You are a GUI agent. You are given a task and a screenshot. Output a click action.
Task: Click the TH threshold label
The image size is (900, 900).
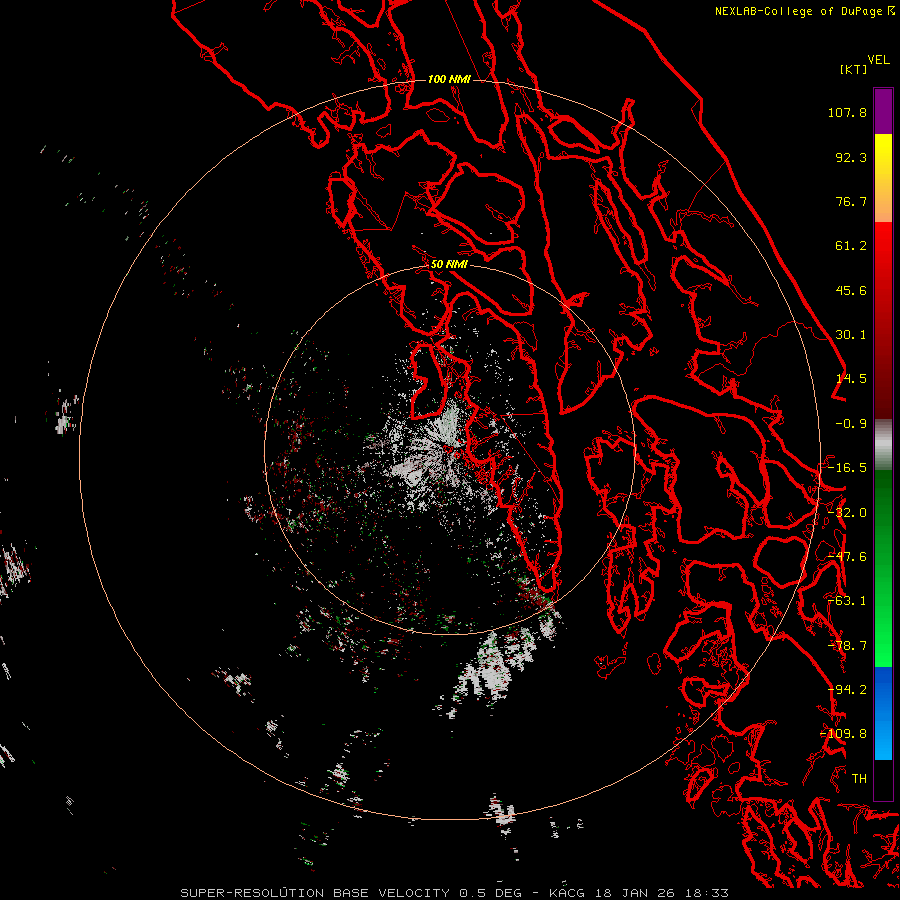[x=859, y=779]
